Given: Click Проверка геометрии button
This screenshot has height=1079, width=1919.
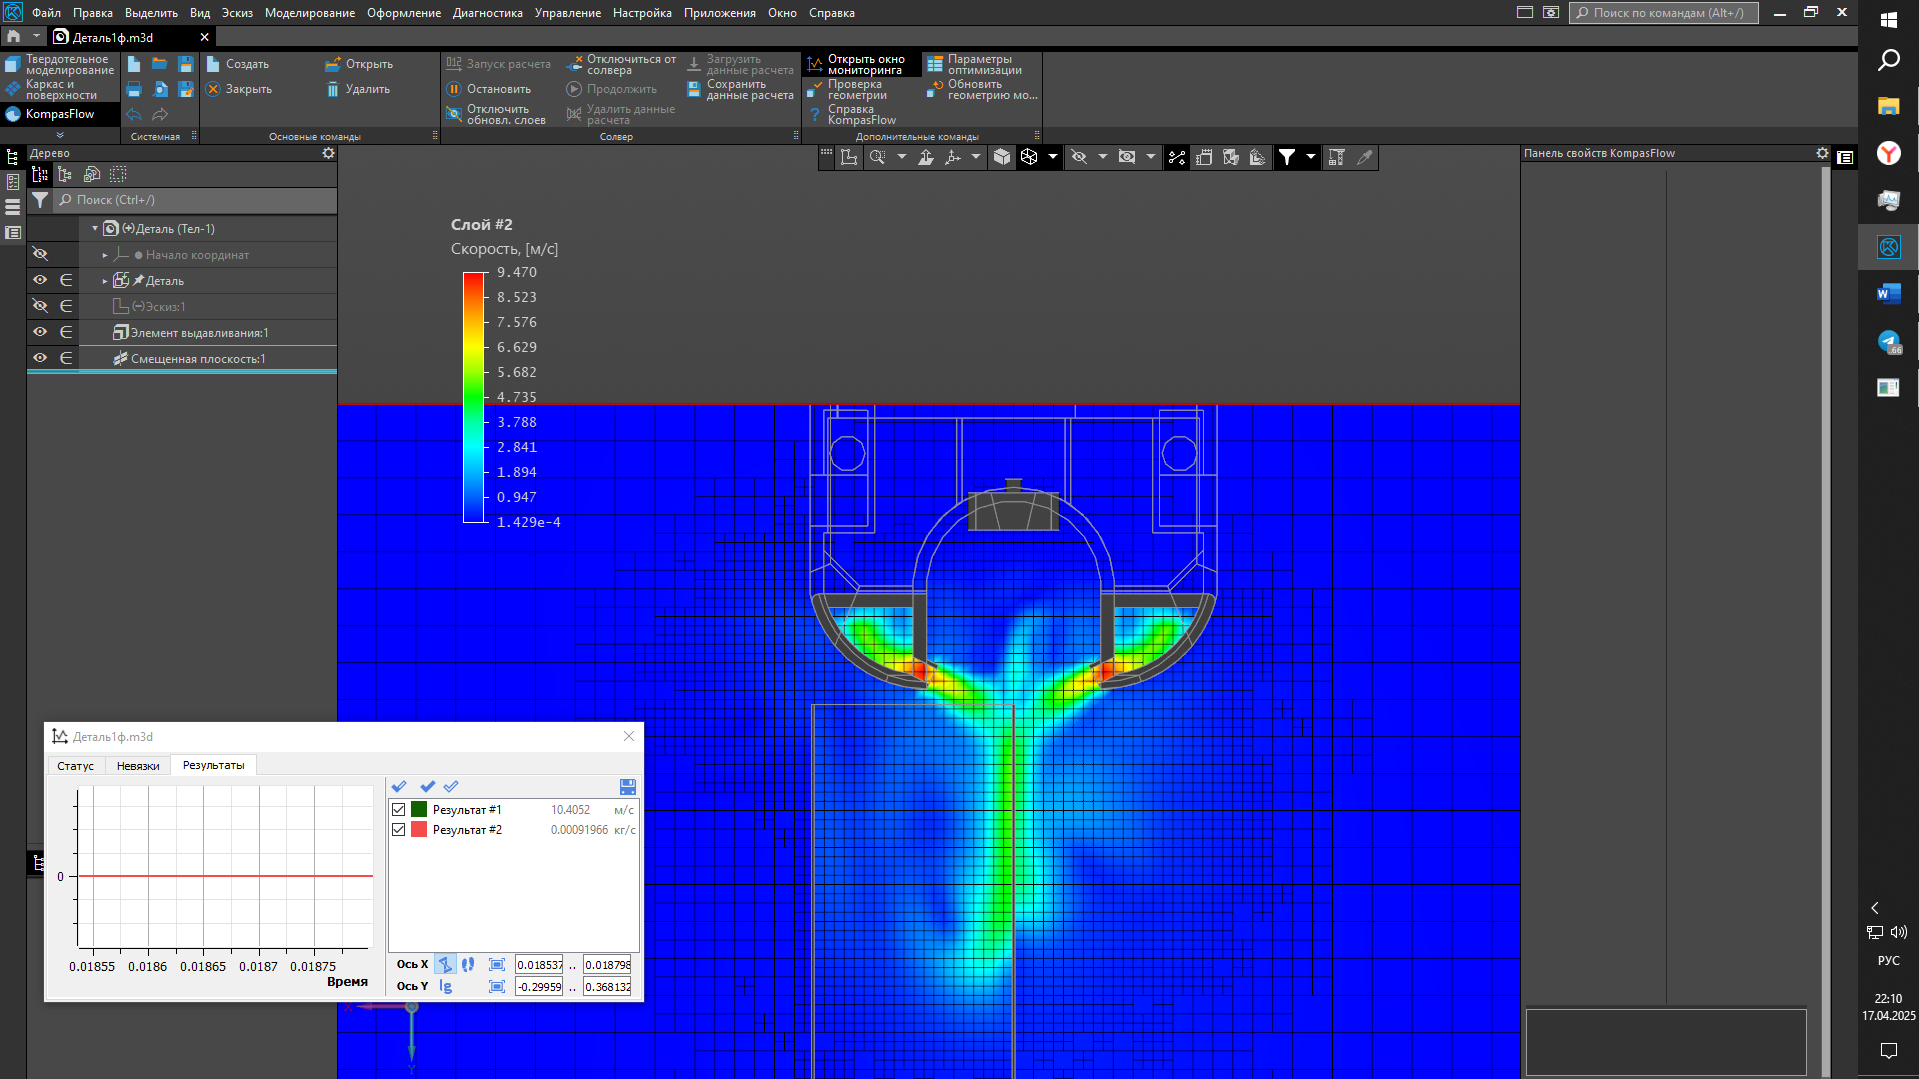Looking at the screenshot, I should click(856, 90).
